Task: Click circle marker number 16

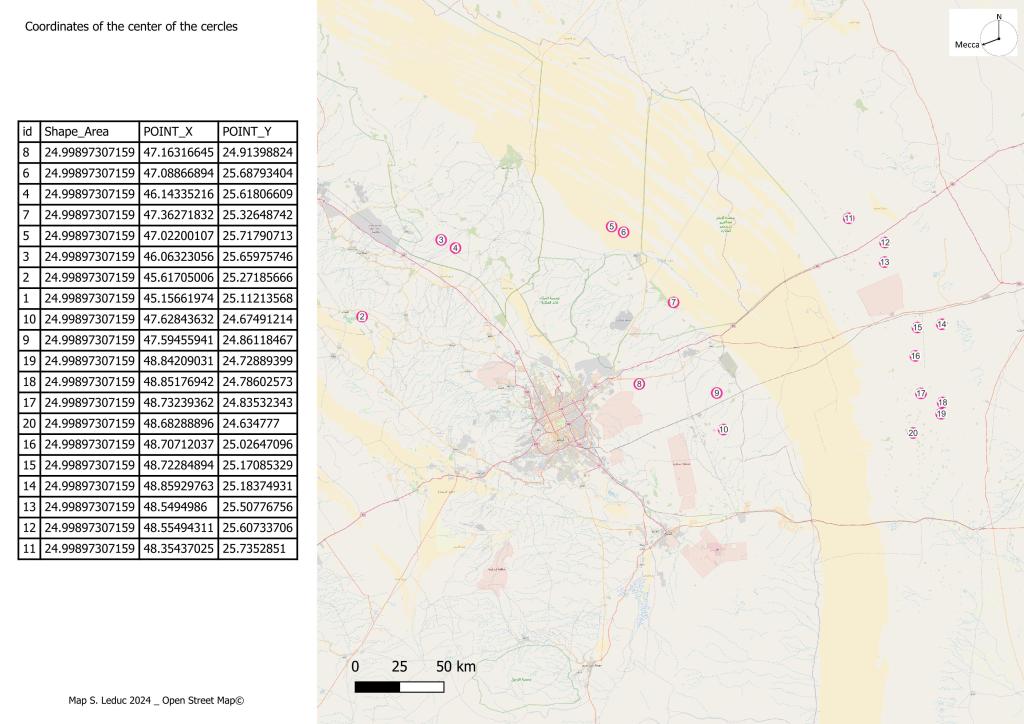Action: pos(915,356)
